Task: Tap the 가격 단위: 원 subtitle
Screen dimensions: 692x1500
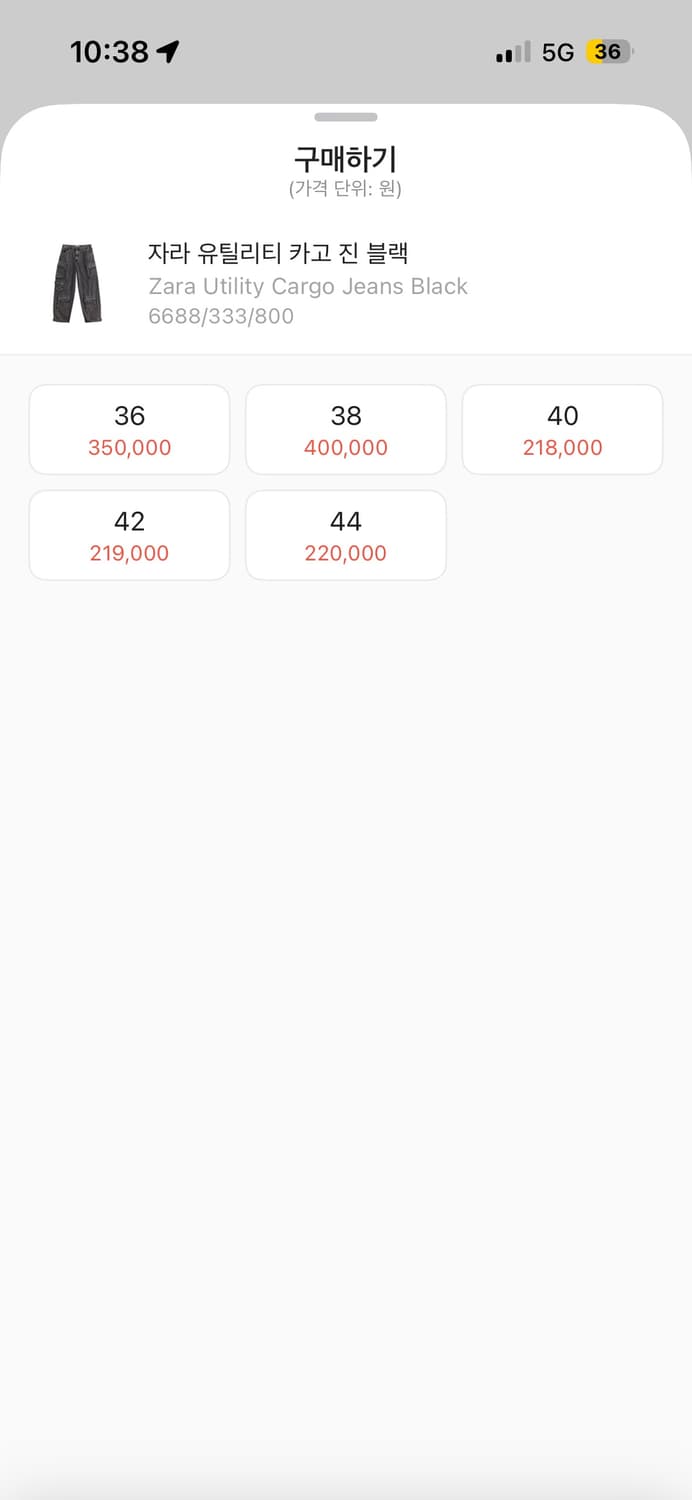Action: pos(346,188)
